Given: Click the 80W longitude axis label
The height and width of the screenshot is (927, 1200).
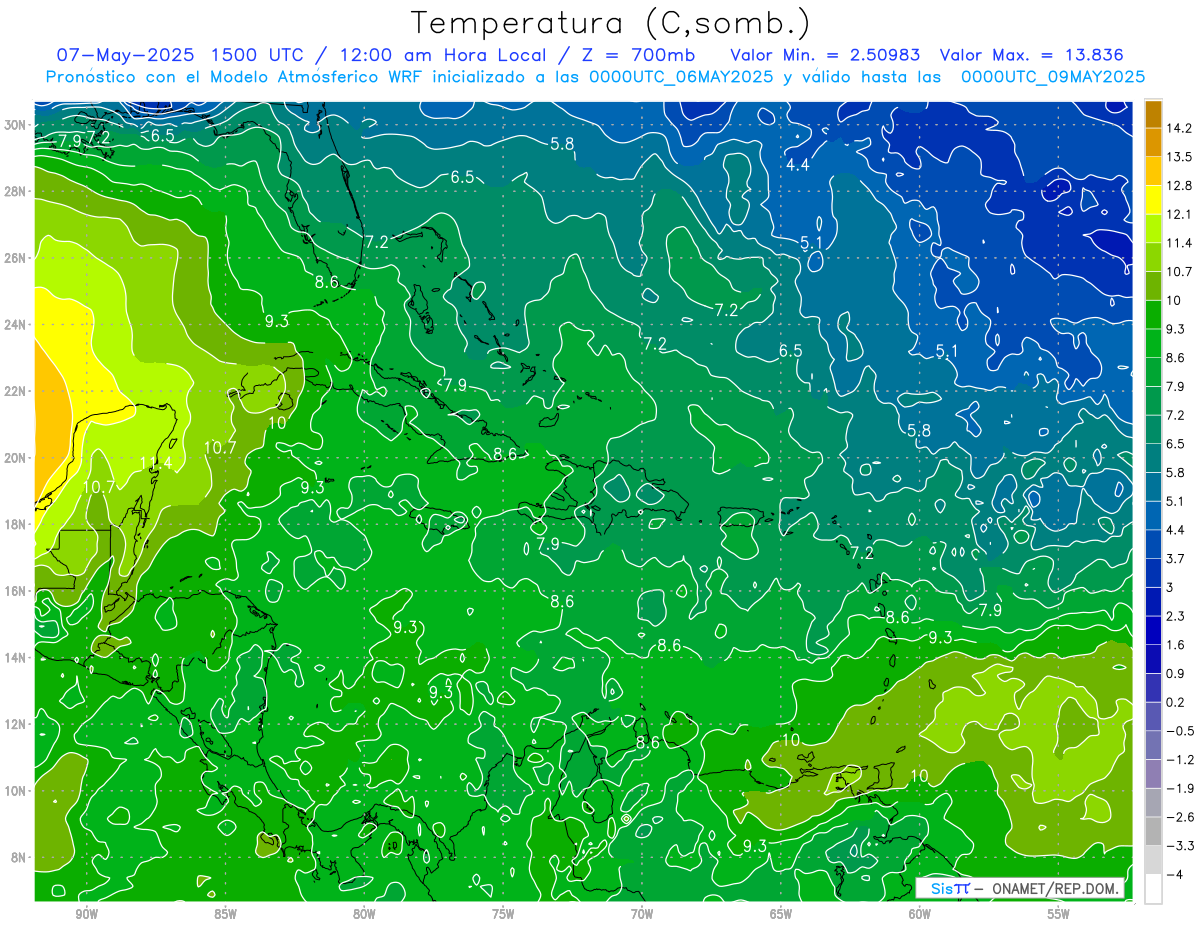Looking at the screenshot, I should (x=364, y=915).
